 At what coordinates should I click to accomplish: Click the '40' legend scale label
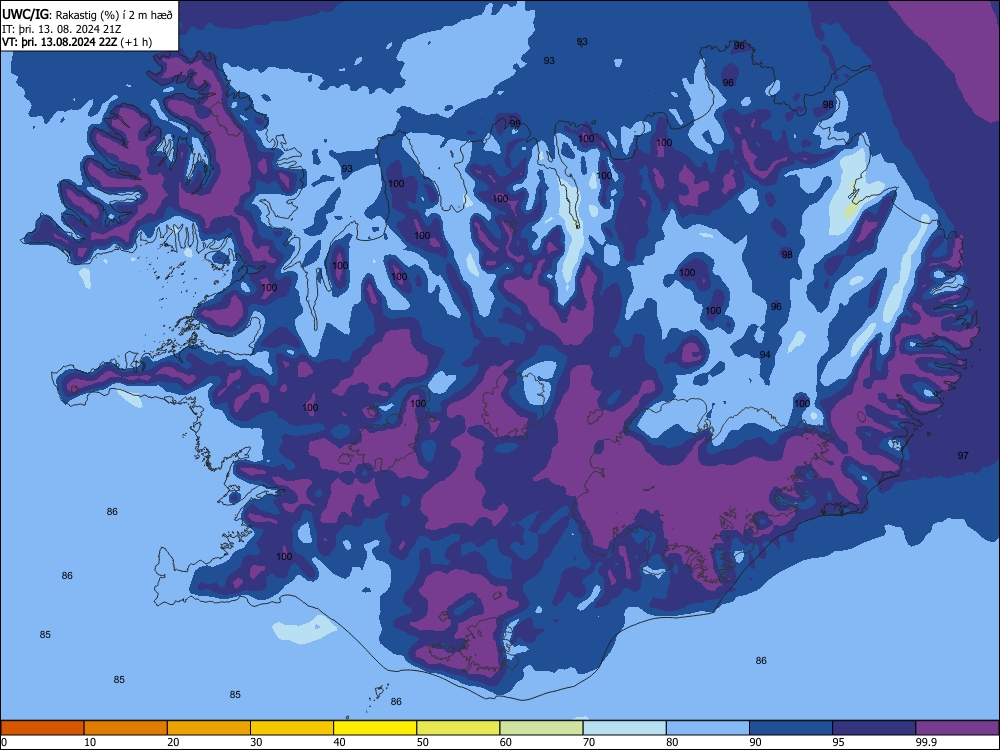click(339, 742)
